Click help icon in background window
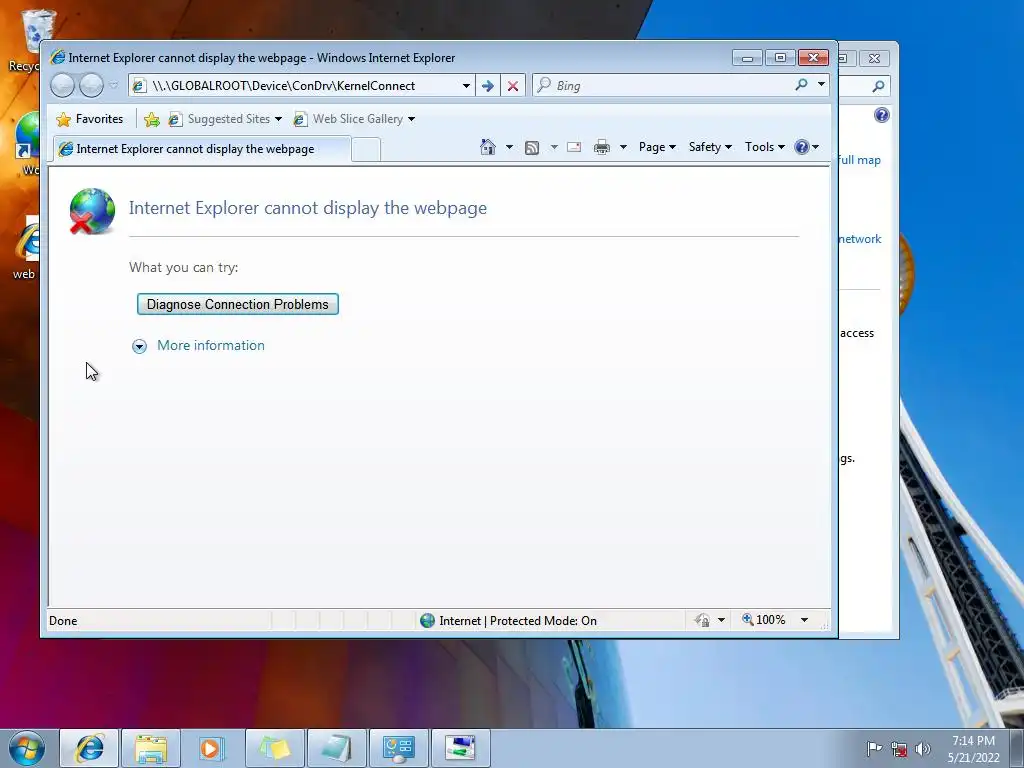The width and height of the screenshot is (1024, 768). 882,116
